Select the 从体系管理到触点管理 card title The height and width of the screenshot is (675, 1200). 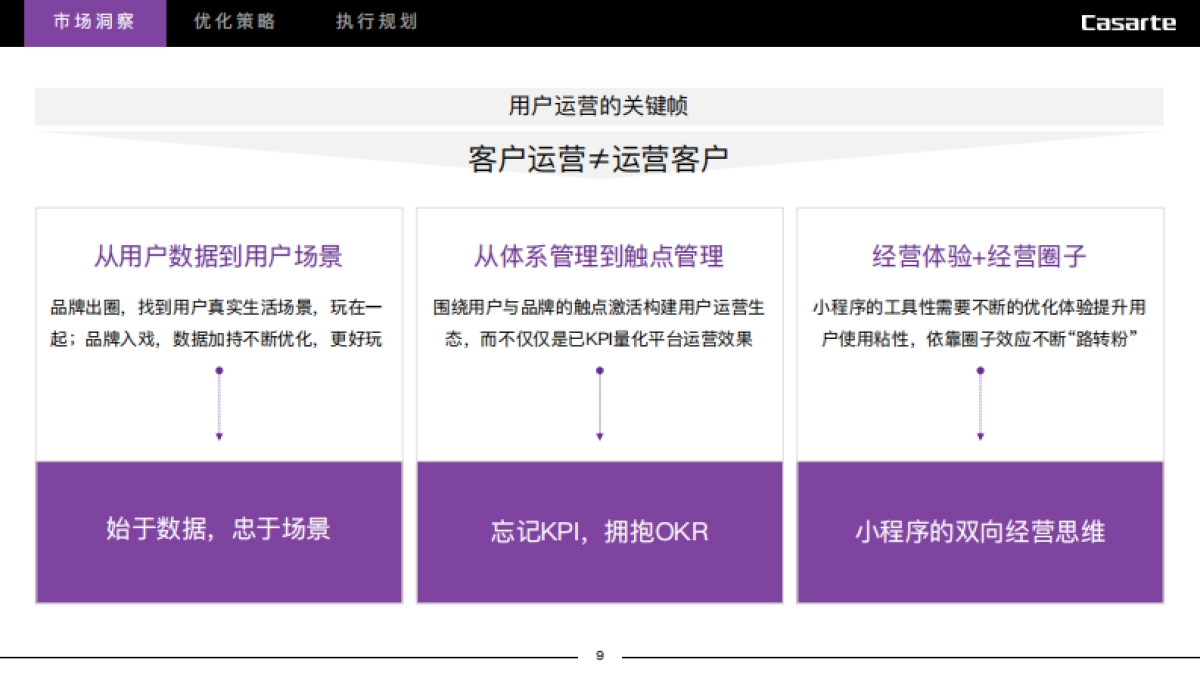pos(599,255)
